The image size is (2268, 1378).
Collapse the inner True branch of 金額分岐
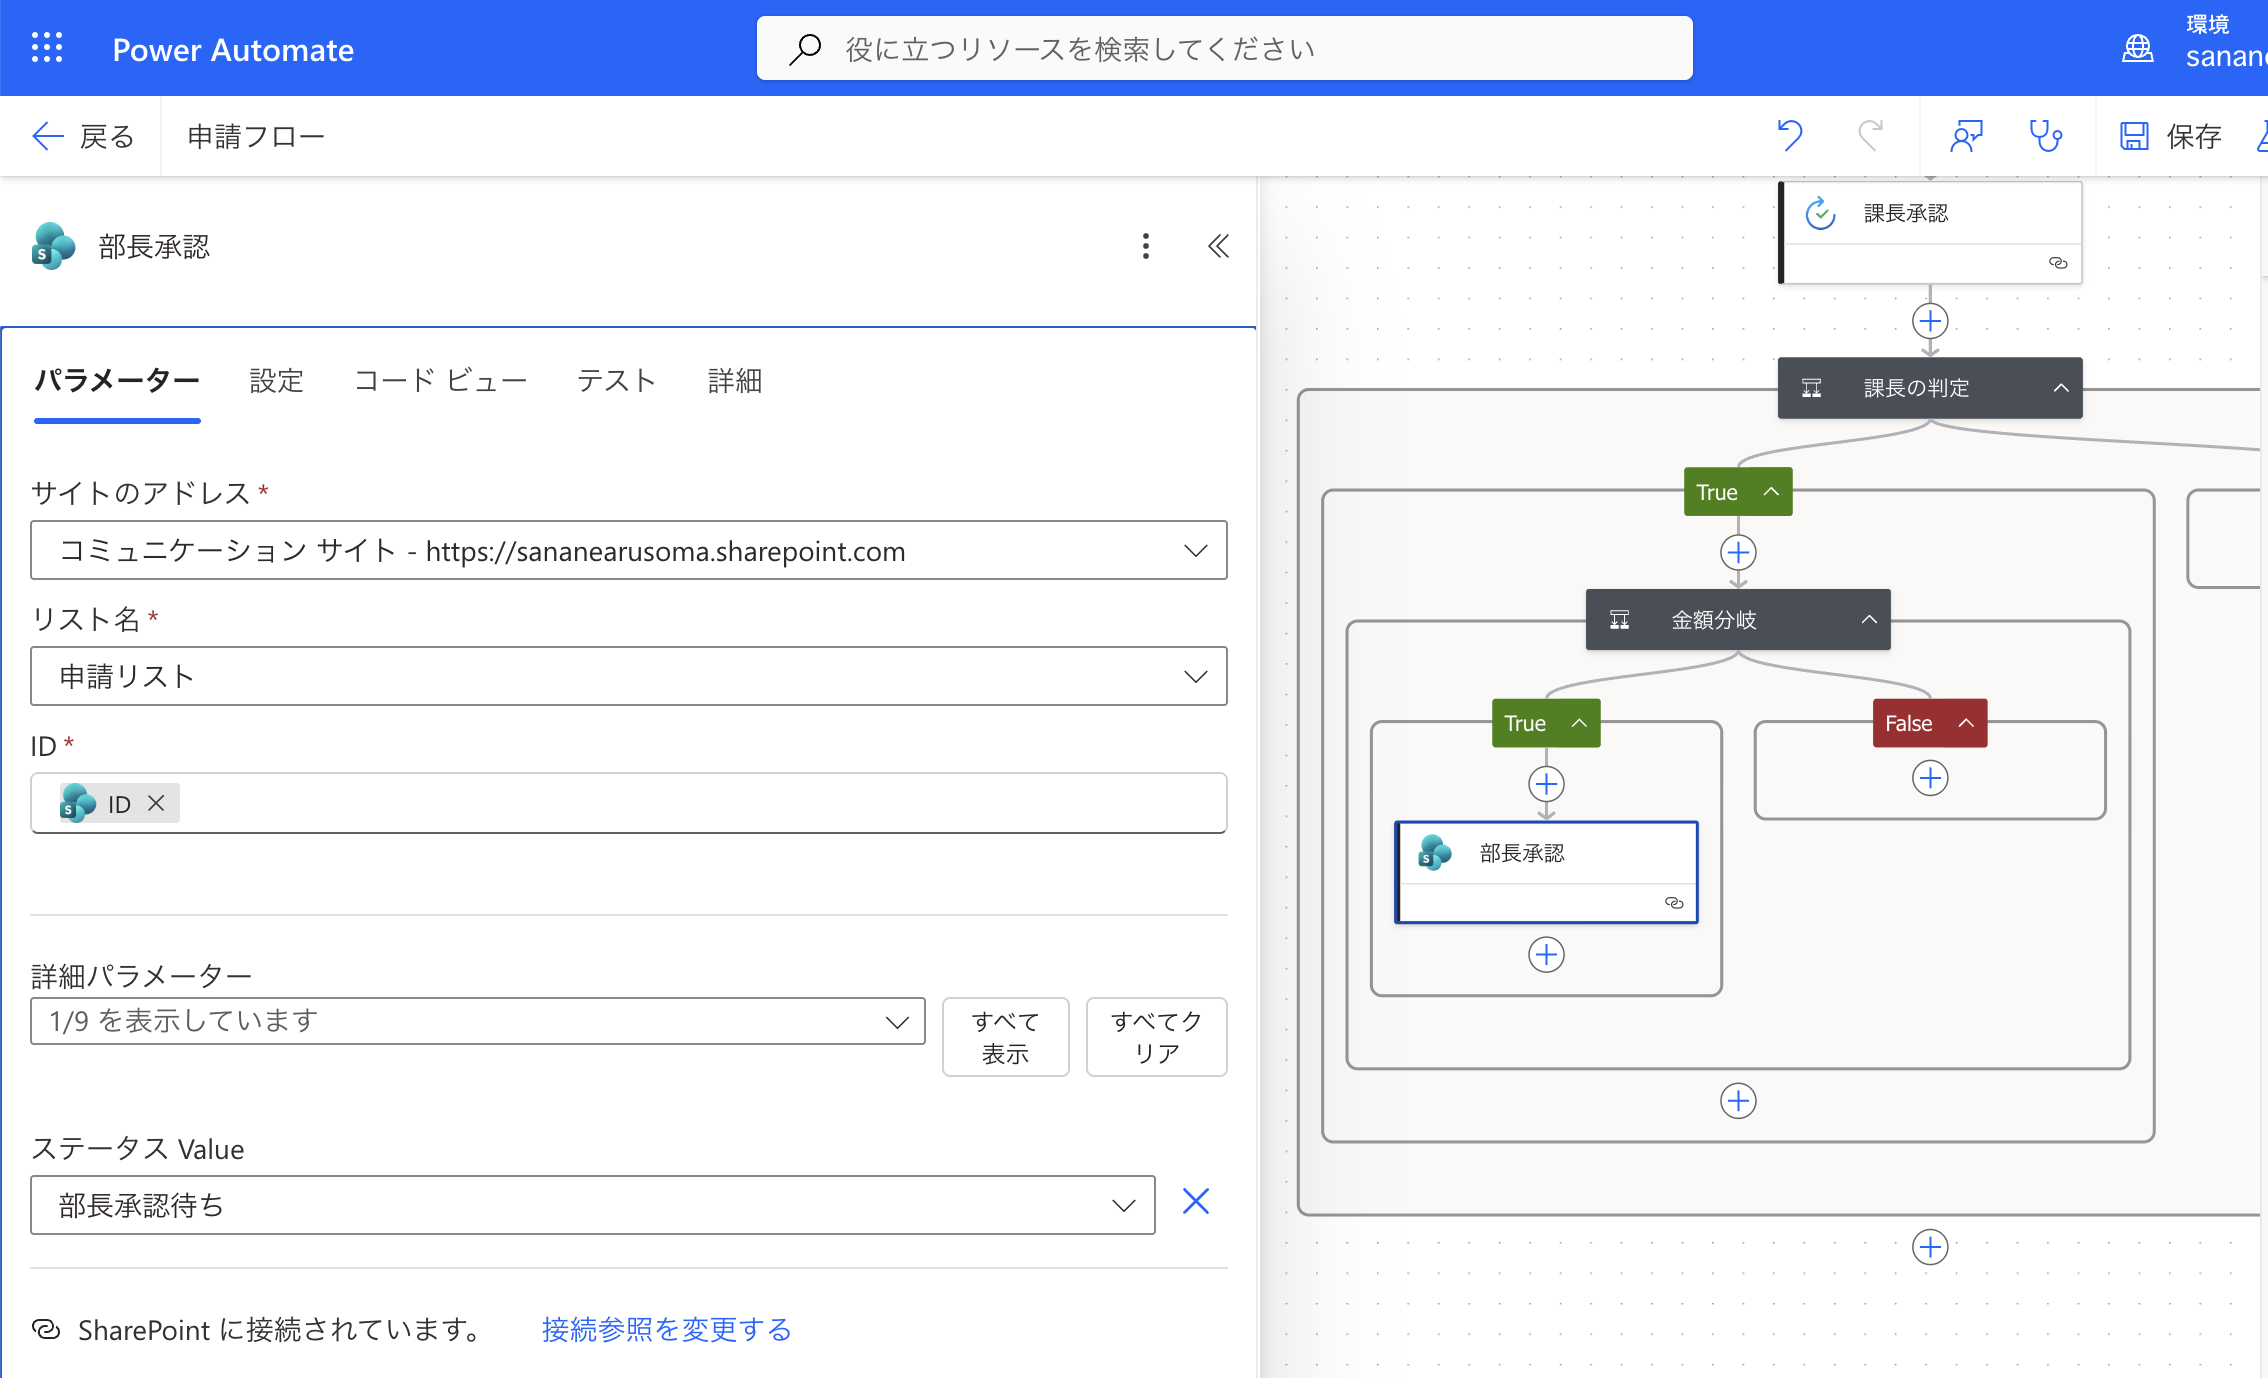[1579, 723]
